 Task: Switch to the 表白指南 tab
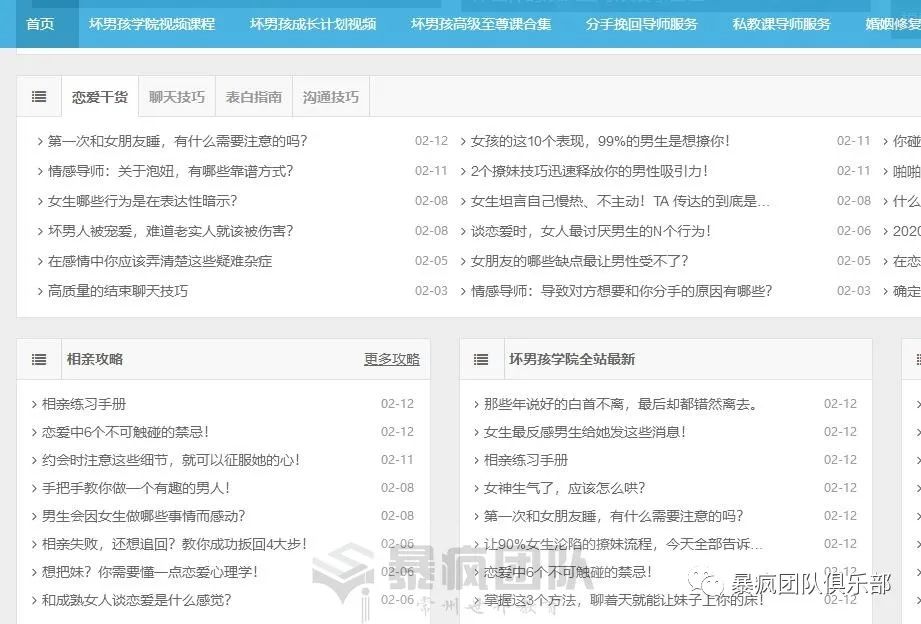[254, 97]
